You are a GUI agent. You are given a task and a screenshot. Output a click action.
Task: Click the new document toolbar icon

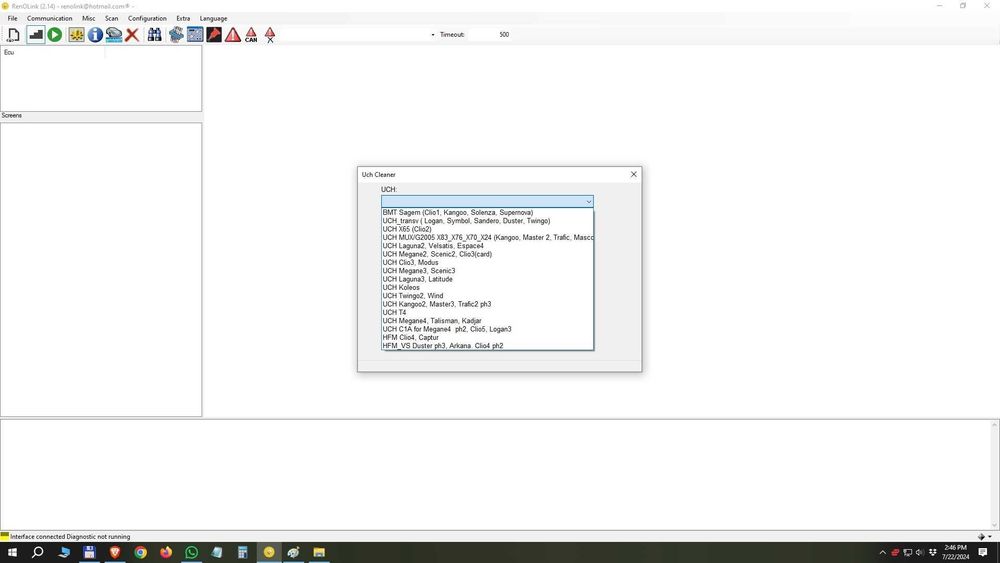coord(13,35)
